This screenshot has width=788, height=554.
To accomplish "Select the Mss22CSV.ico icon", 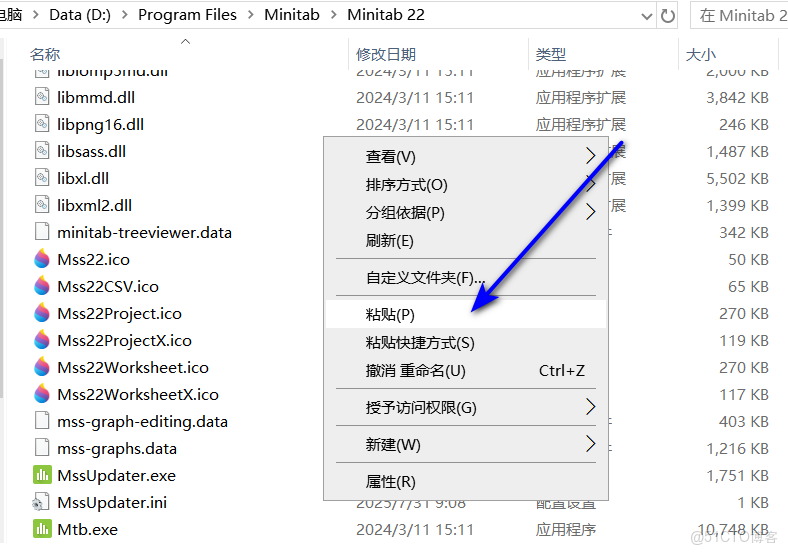I will [42, 287].
